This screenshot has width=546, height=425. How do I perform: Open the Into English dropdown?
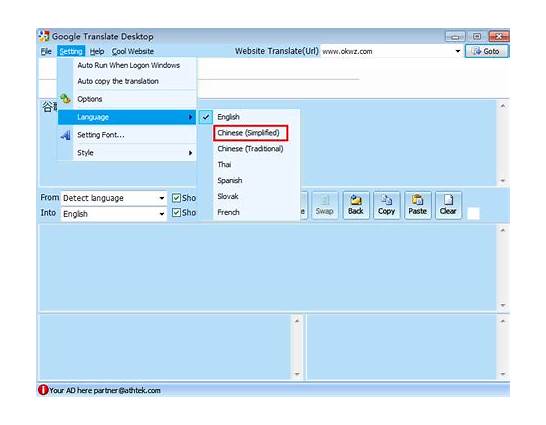pos(114,214)
